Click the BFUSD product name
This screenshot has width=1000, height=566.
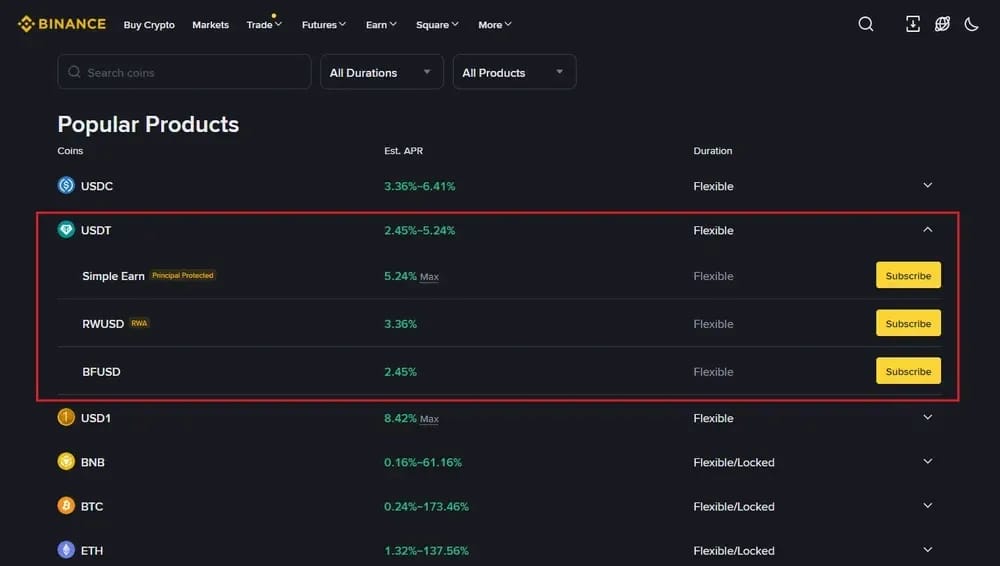click(101, 371)
